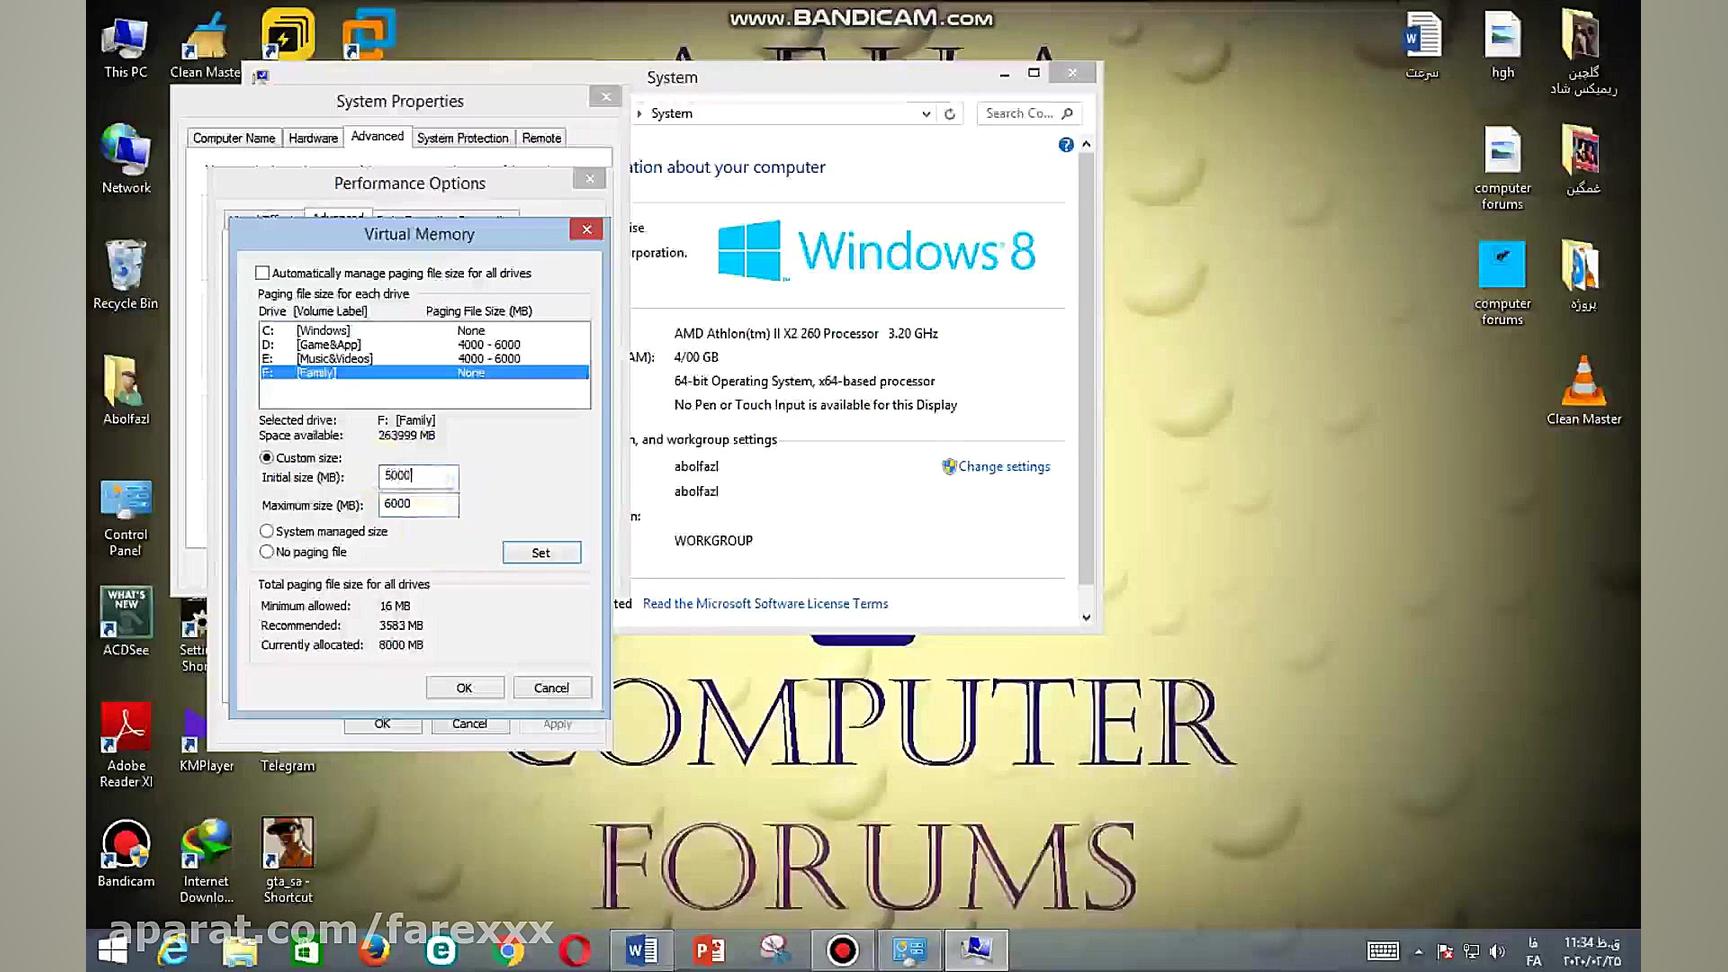The image size is (1728, 972).
Task: Choose System managed size option
Action: pos(266,531)
